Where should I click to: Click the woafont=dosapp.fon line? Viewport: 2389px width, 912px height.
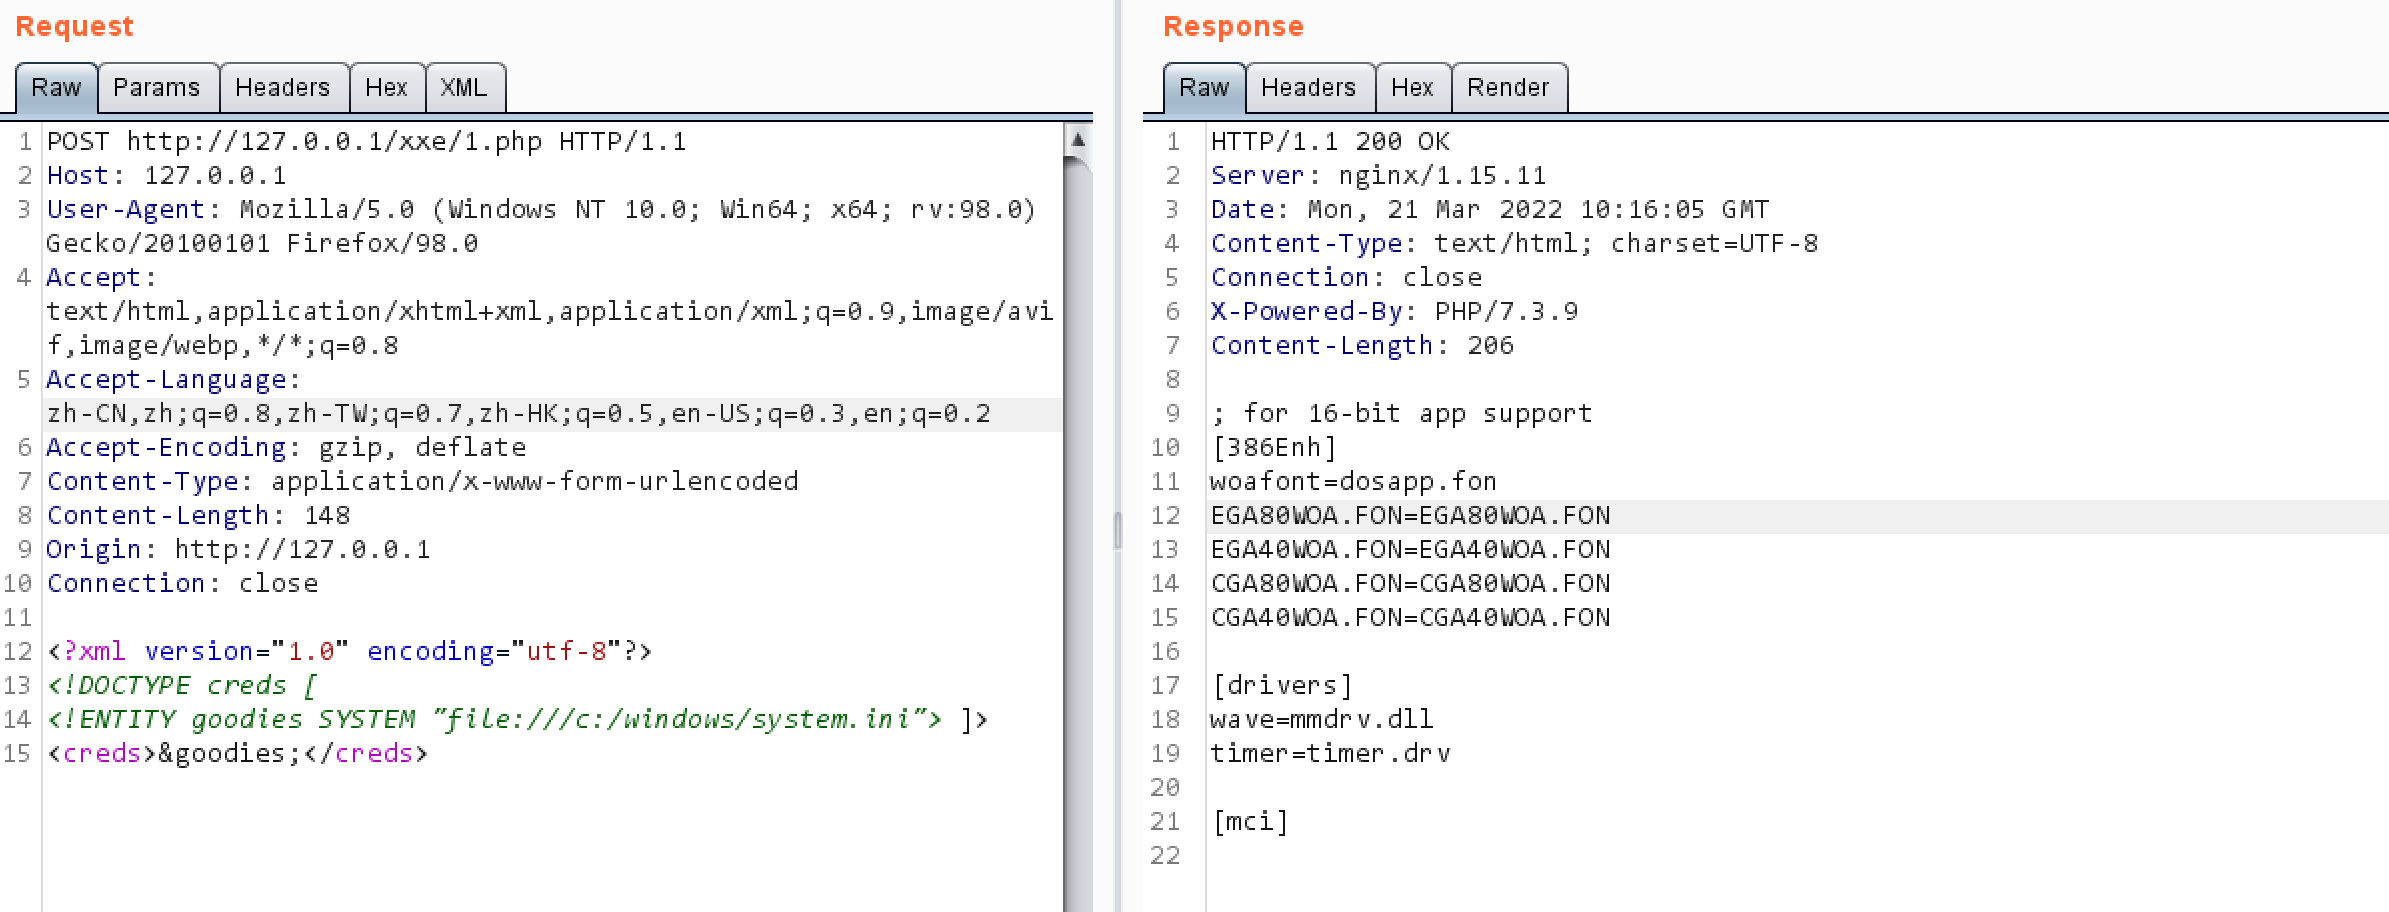click(x=1354, y=482)
